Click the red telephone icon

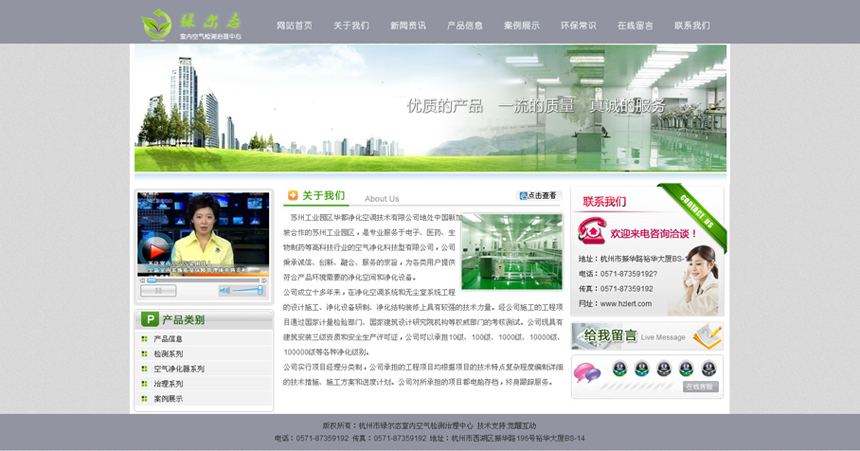coord(592,231)
